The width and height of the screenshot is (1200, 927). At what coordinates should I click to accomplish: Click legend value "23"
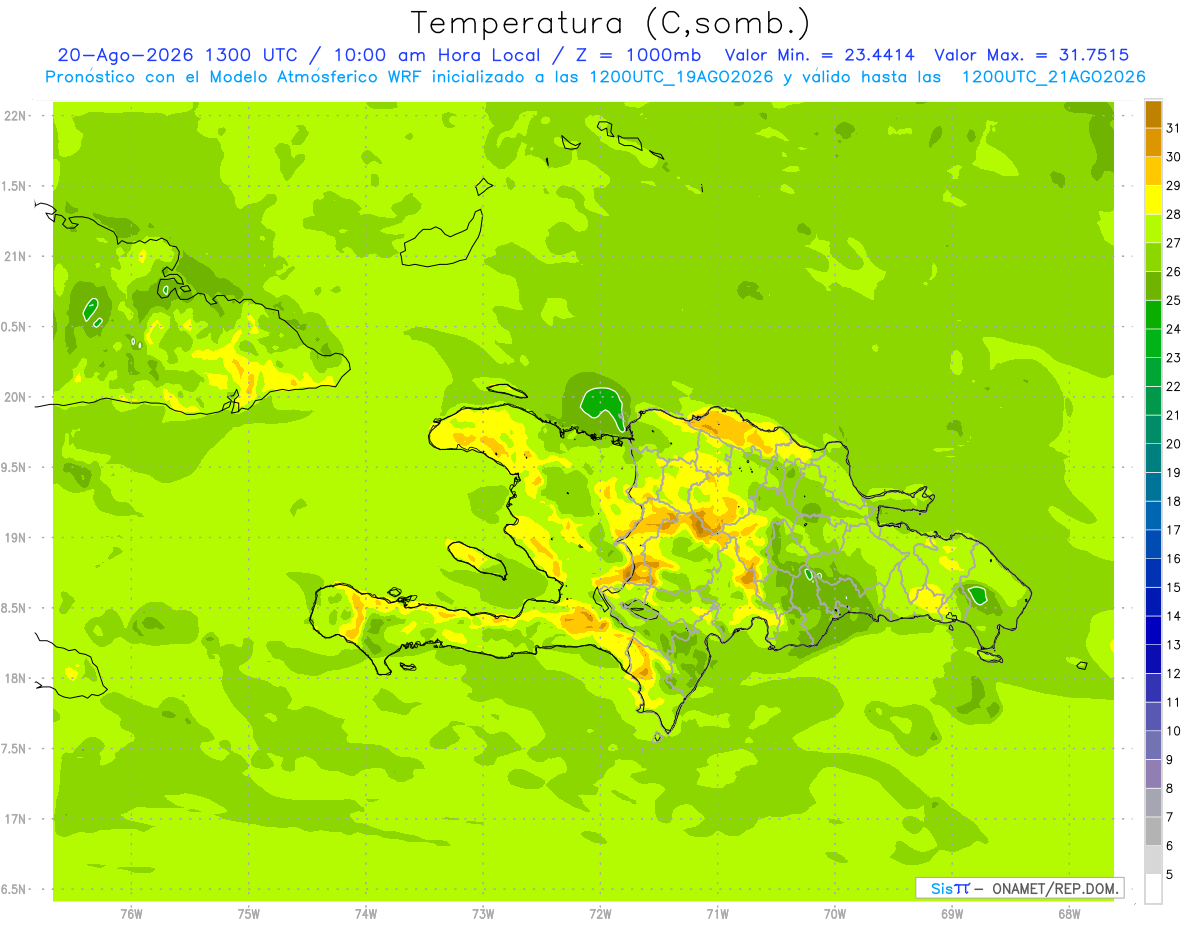tap(1174, 358)
